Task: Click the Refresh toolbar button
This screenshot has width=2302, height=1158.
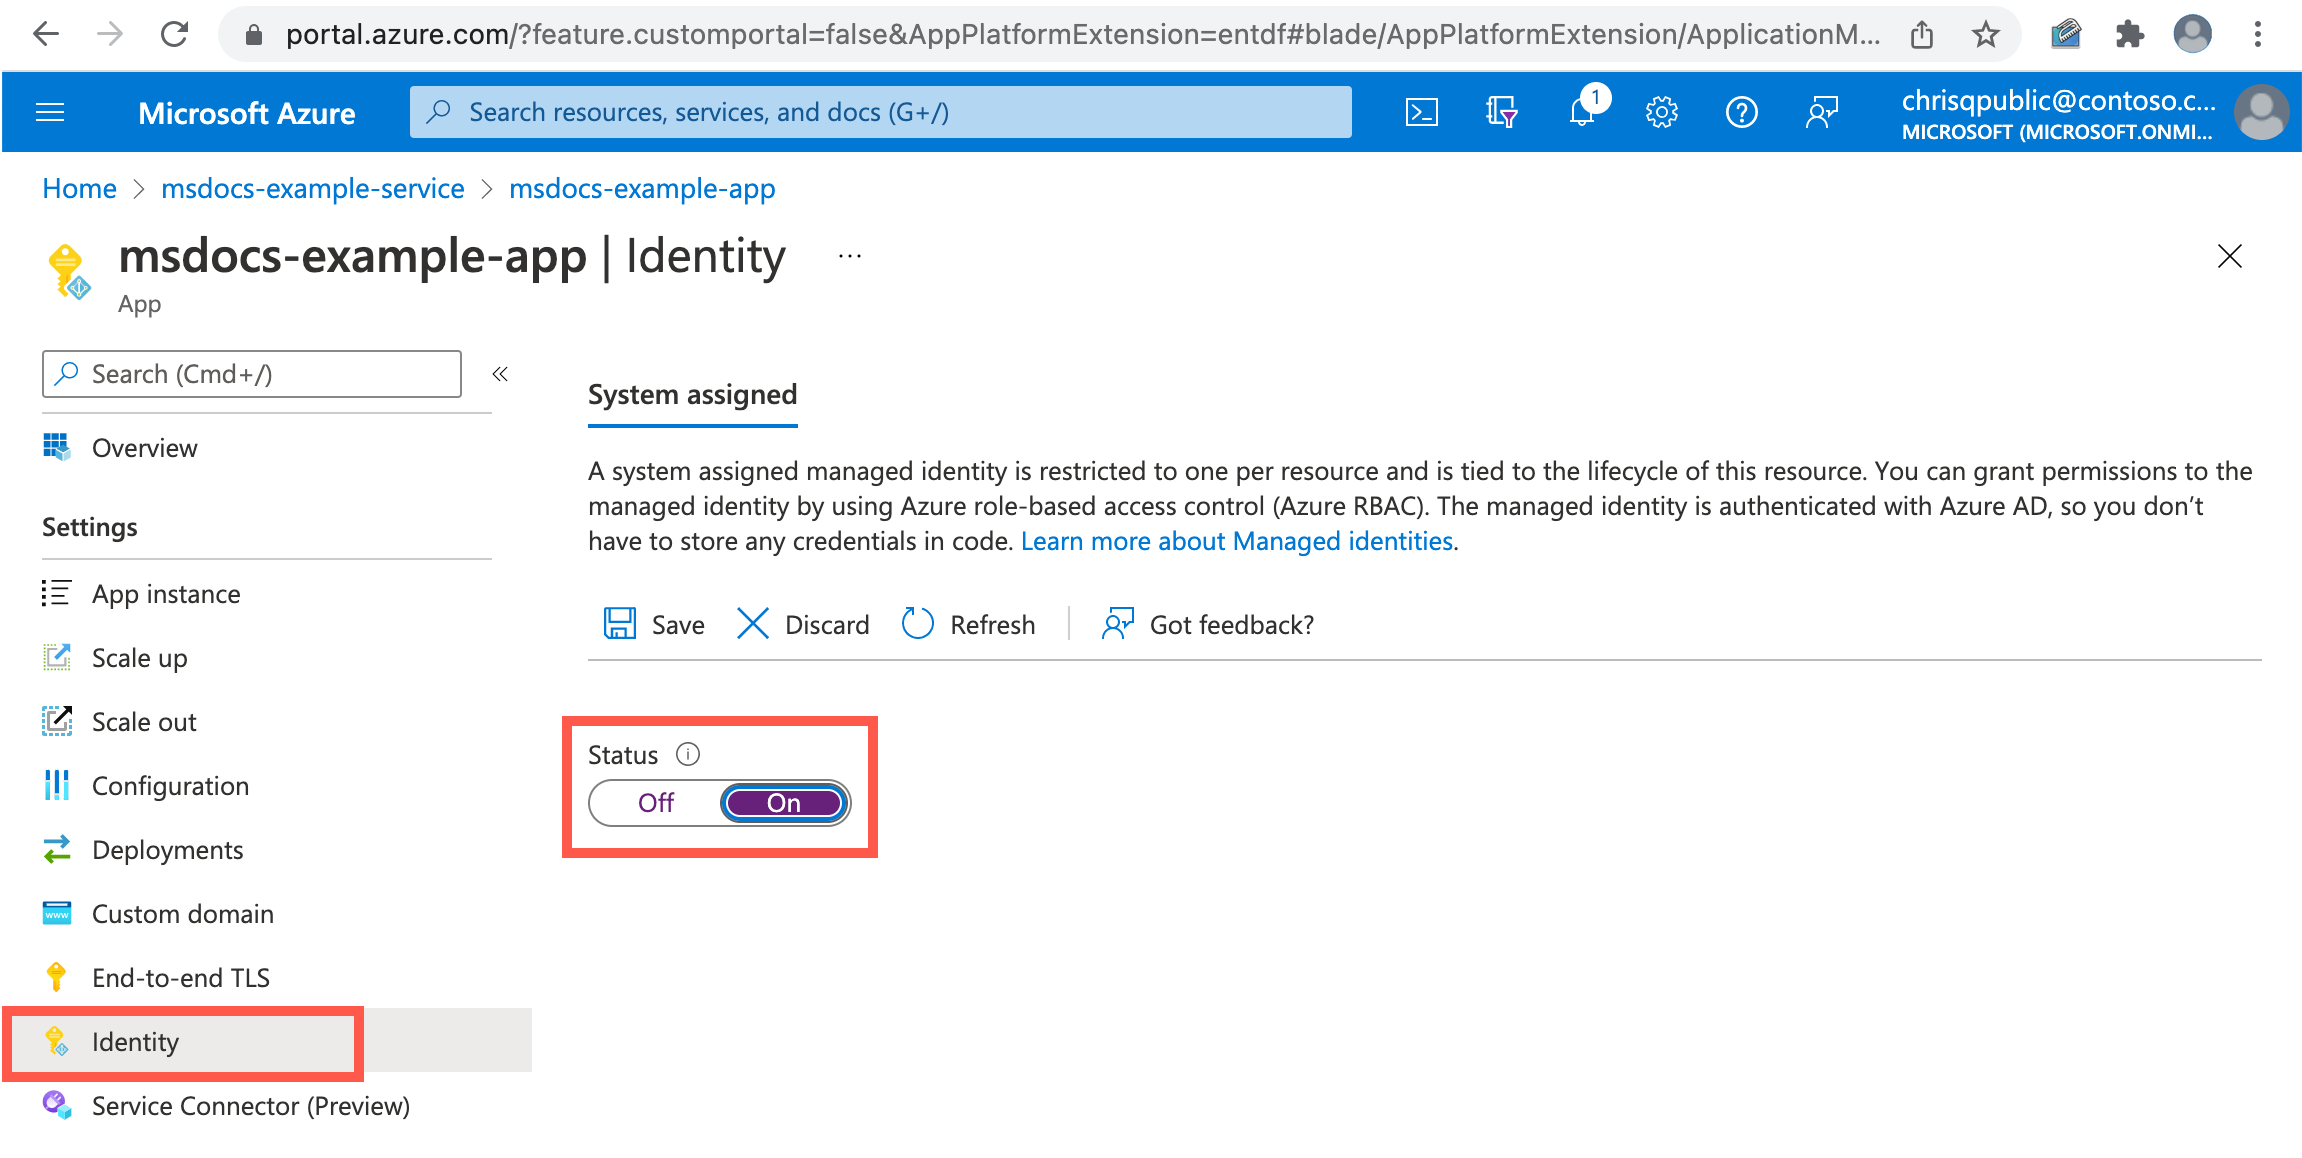Action: pyautogui.click(x=968, y=624)
